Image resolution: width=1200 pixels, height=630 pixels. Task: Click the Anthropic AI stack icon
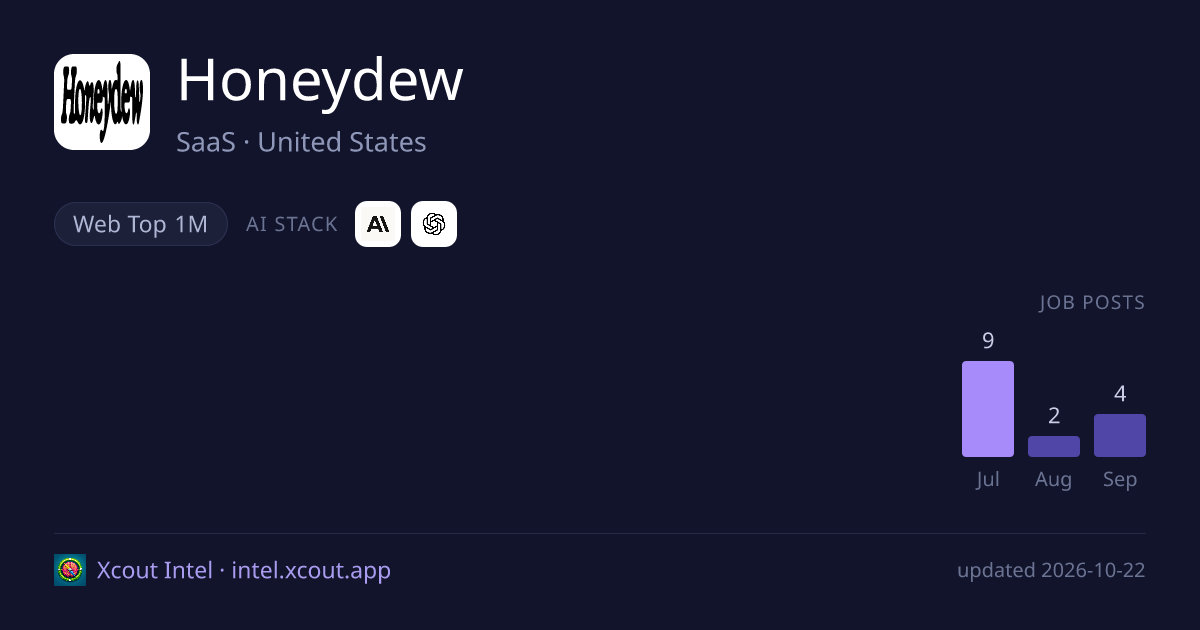coord(378,224)
